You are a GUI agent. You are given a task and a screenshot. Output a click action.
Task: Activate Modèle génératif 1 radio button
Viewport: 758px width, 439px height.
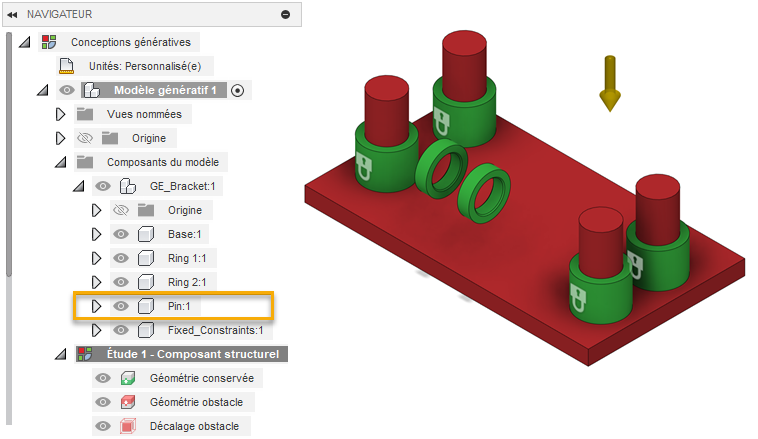click(237, 90)
